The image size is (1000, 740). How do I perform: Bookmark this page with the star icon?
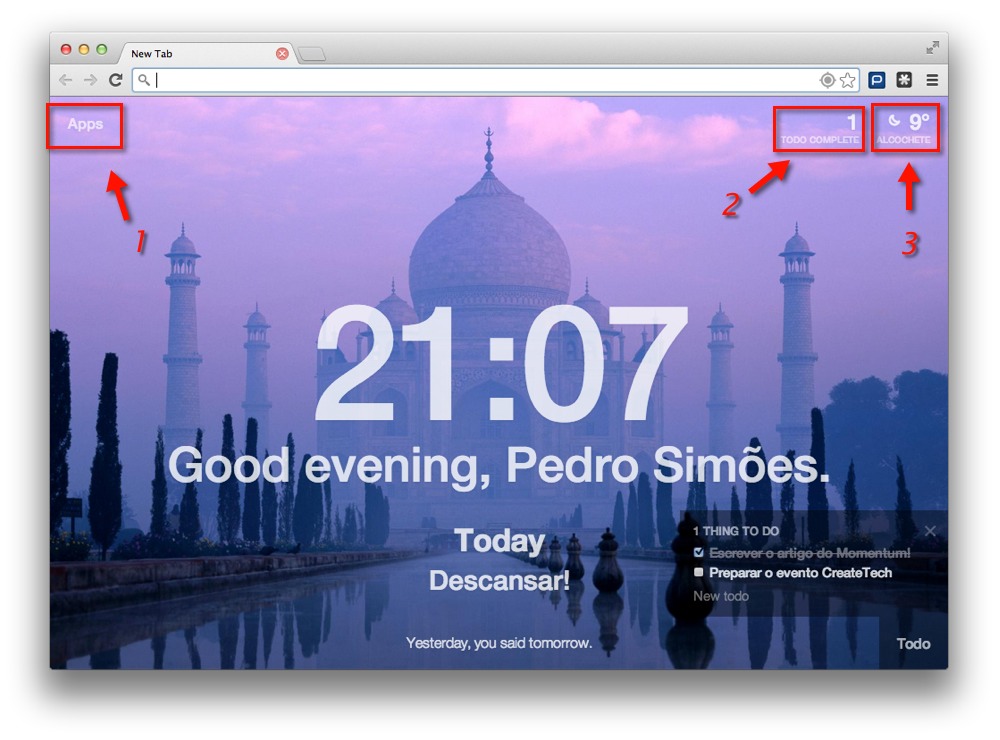[848, 80]
